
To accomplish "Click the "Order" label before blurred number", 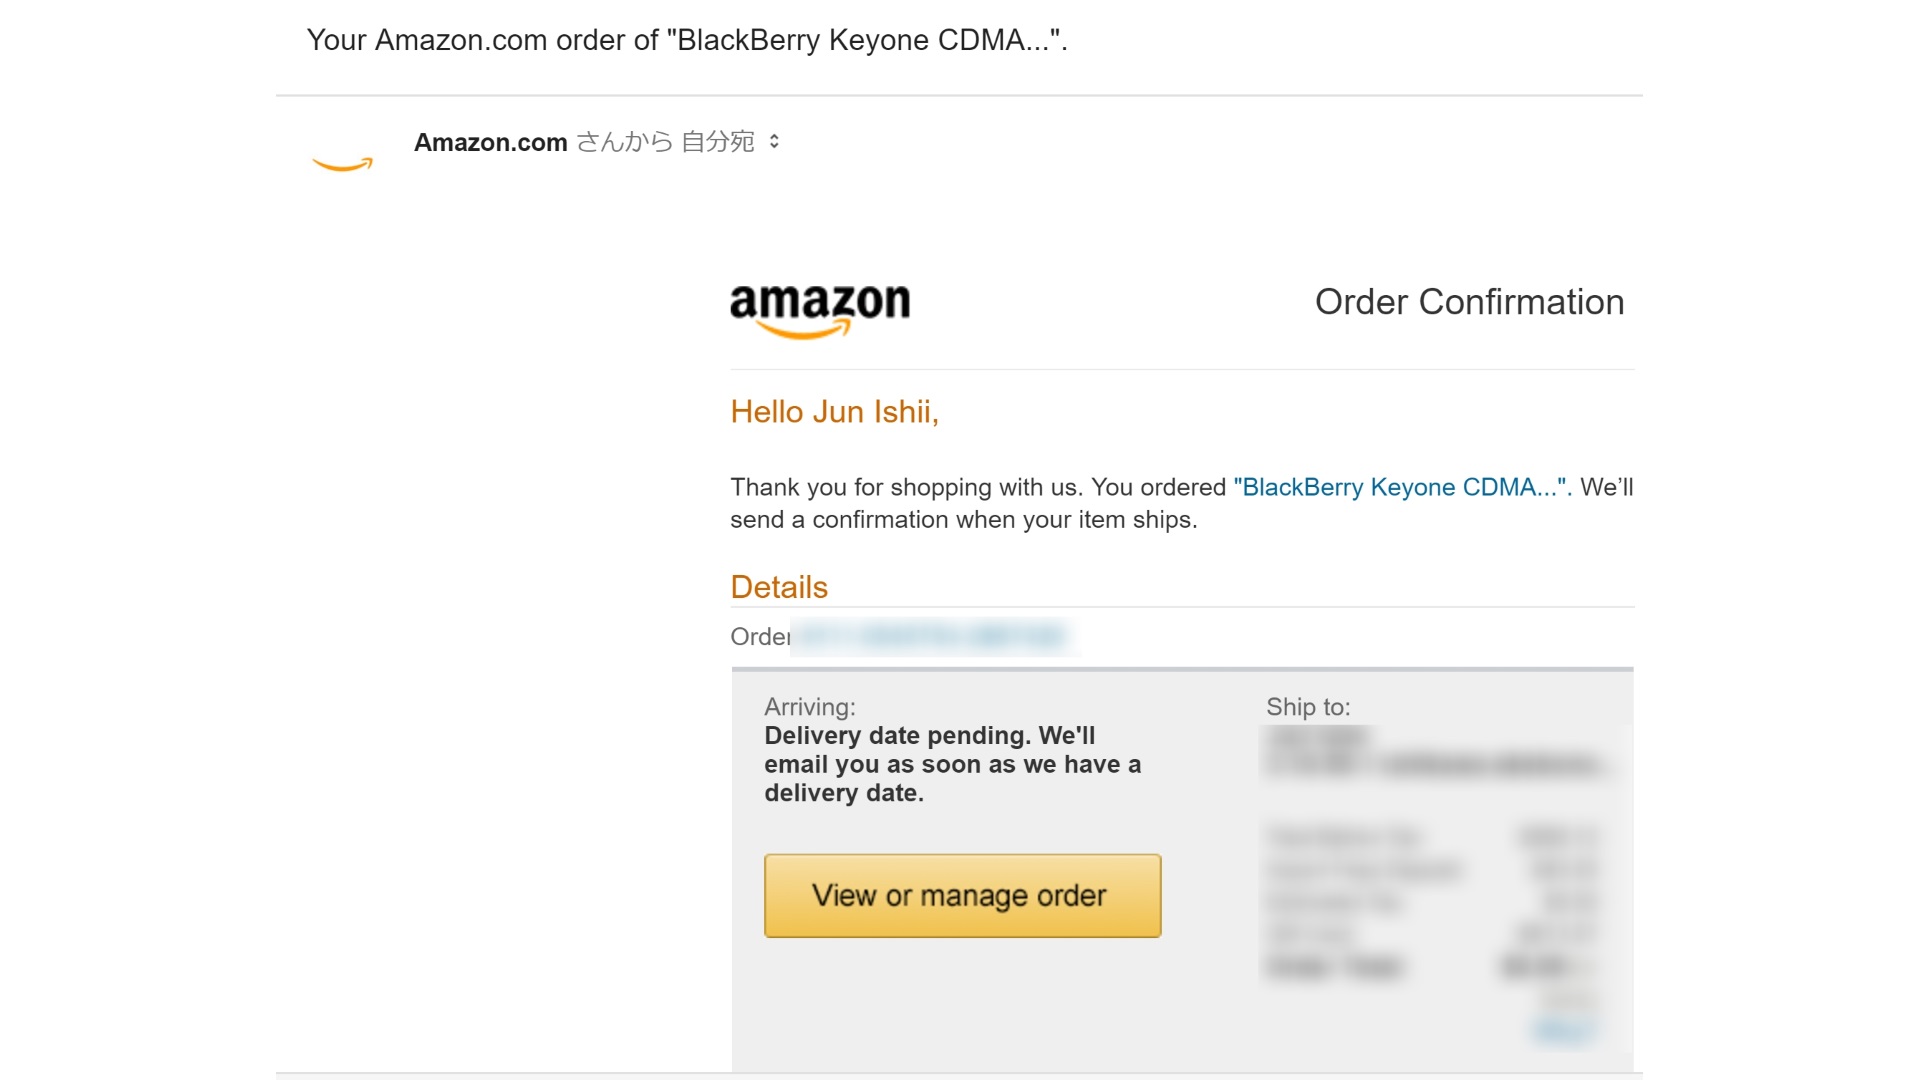I will [759, 637].
